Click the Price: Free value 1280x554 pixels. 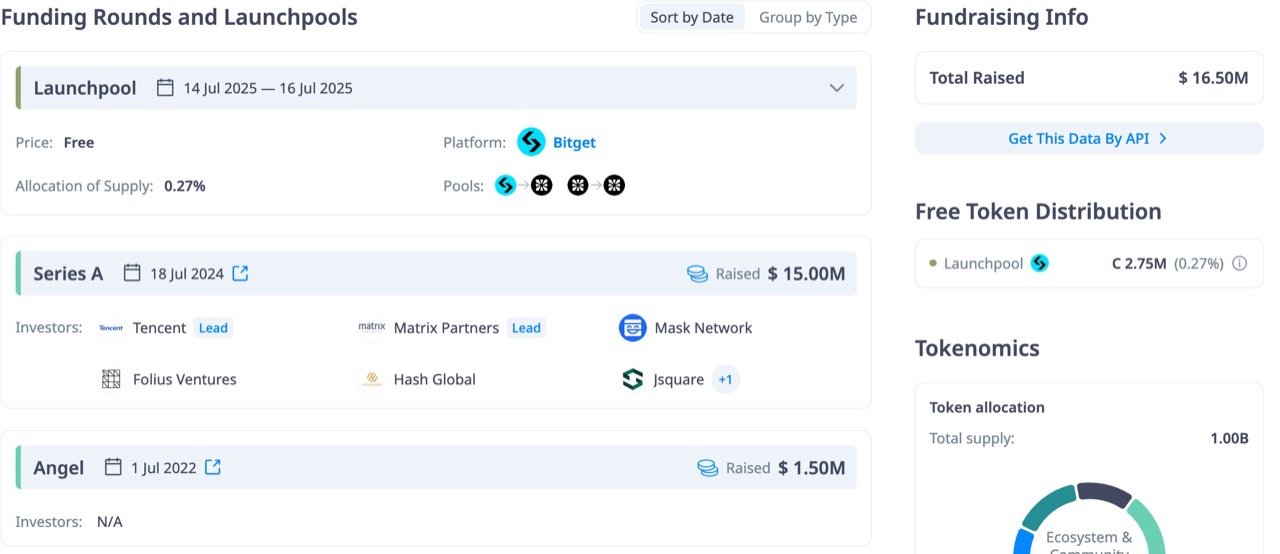click(x=79, y=143)
